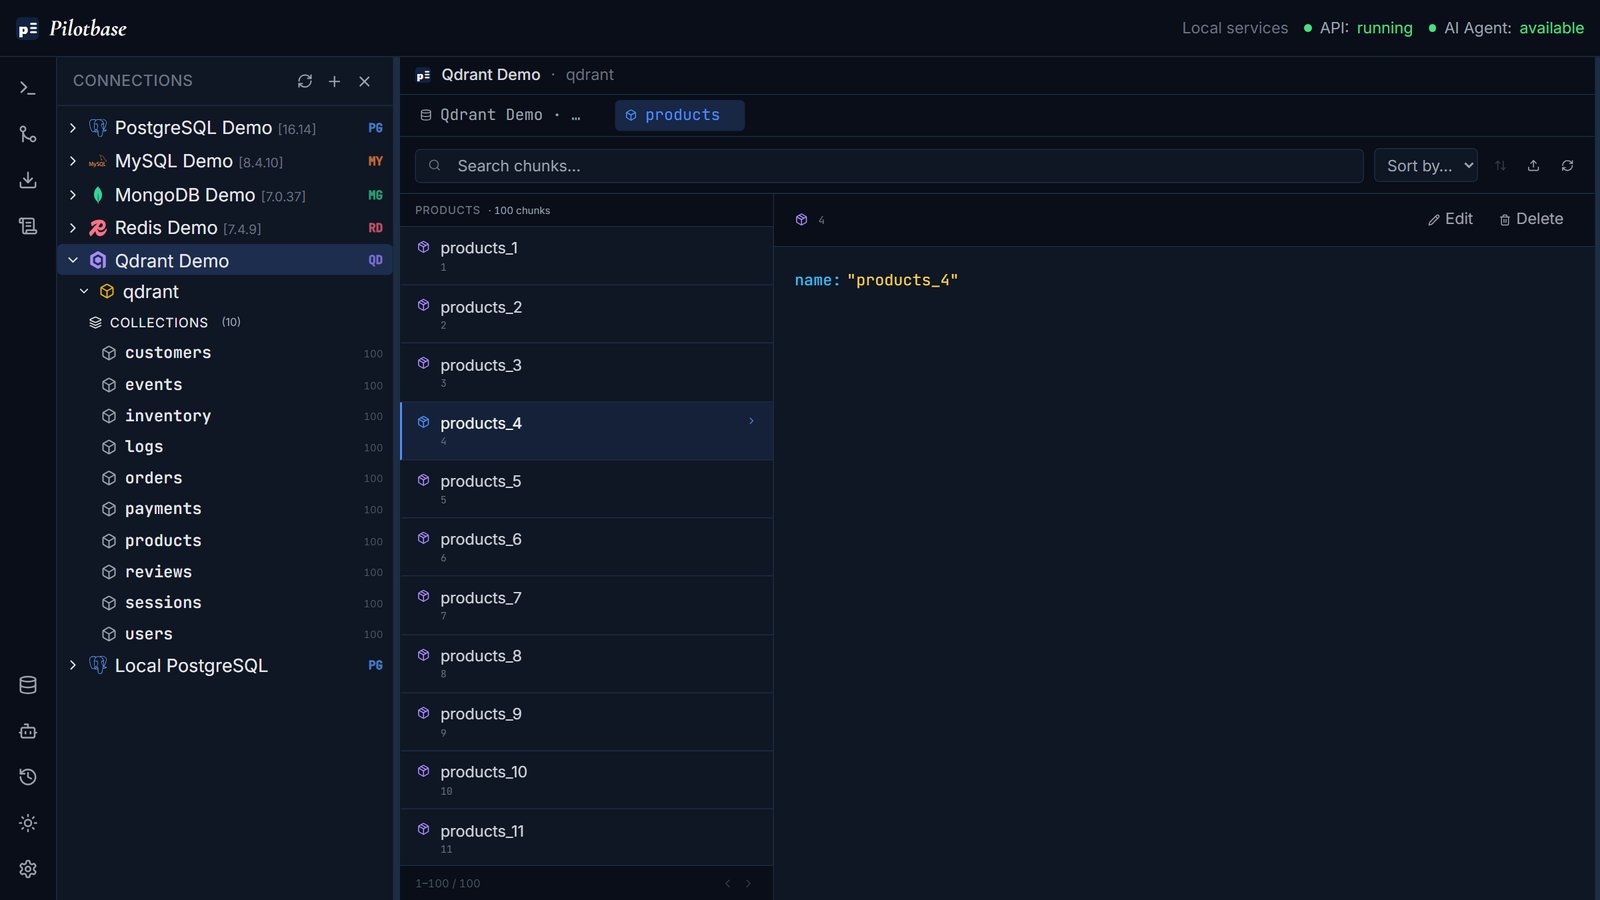Refresh the connections list
This screenshot has height=900, width=1600.
(305, 81)
